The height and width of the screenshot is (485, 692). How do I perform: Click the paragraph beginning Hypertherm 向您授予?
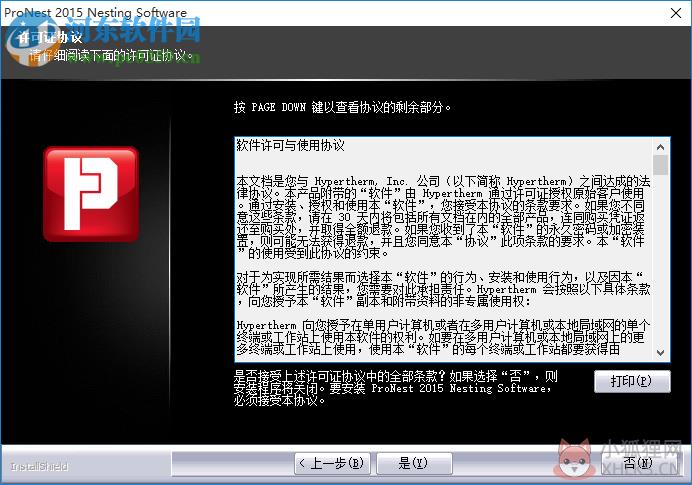point(443,337)
